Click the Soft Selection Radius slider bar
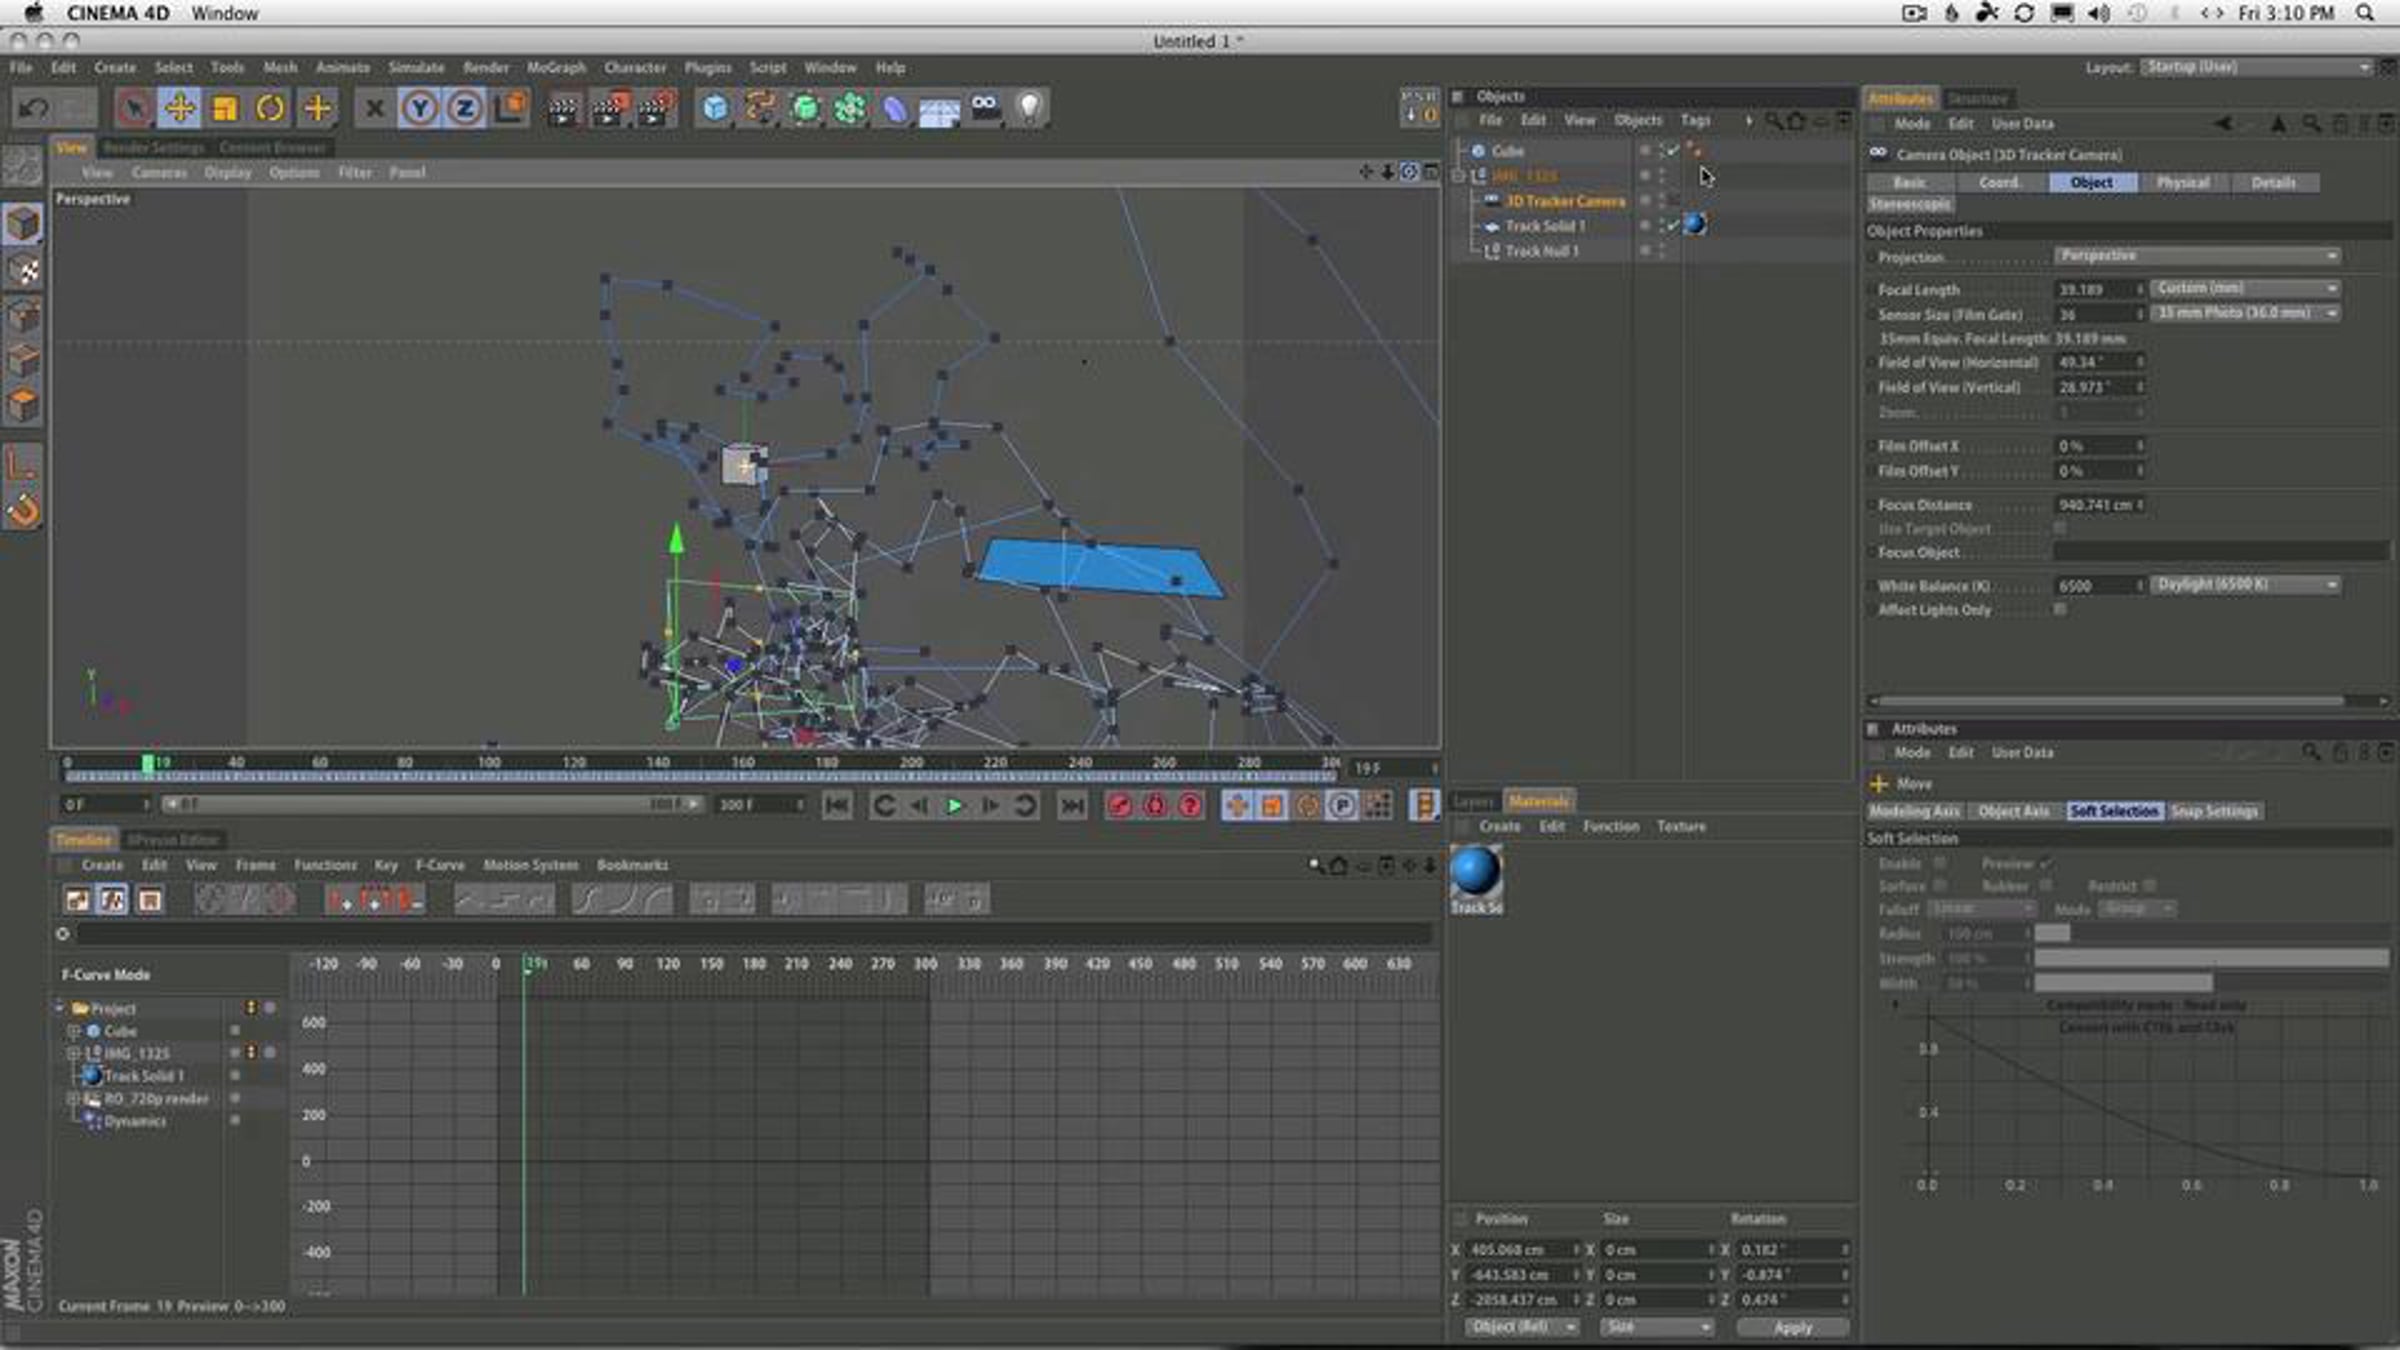The width and height of the screenshot is (2400, 1350). tap(2212, 933)
